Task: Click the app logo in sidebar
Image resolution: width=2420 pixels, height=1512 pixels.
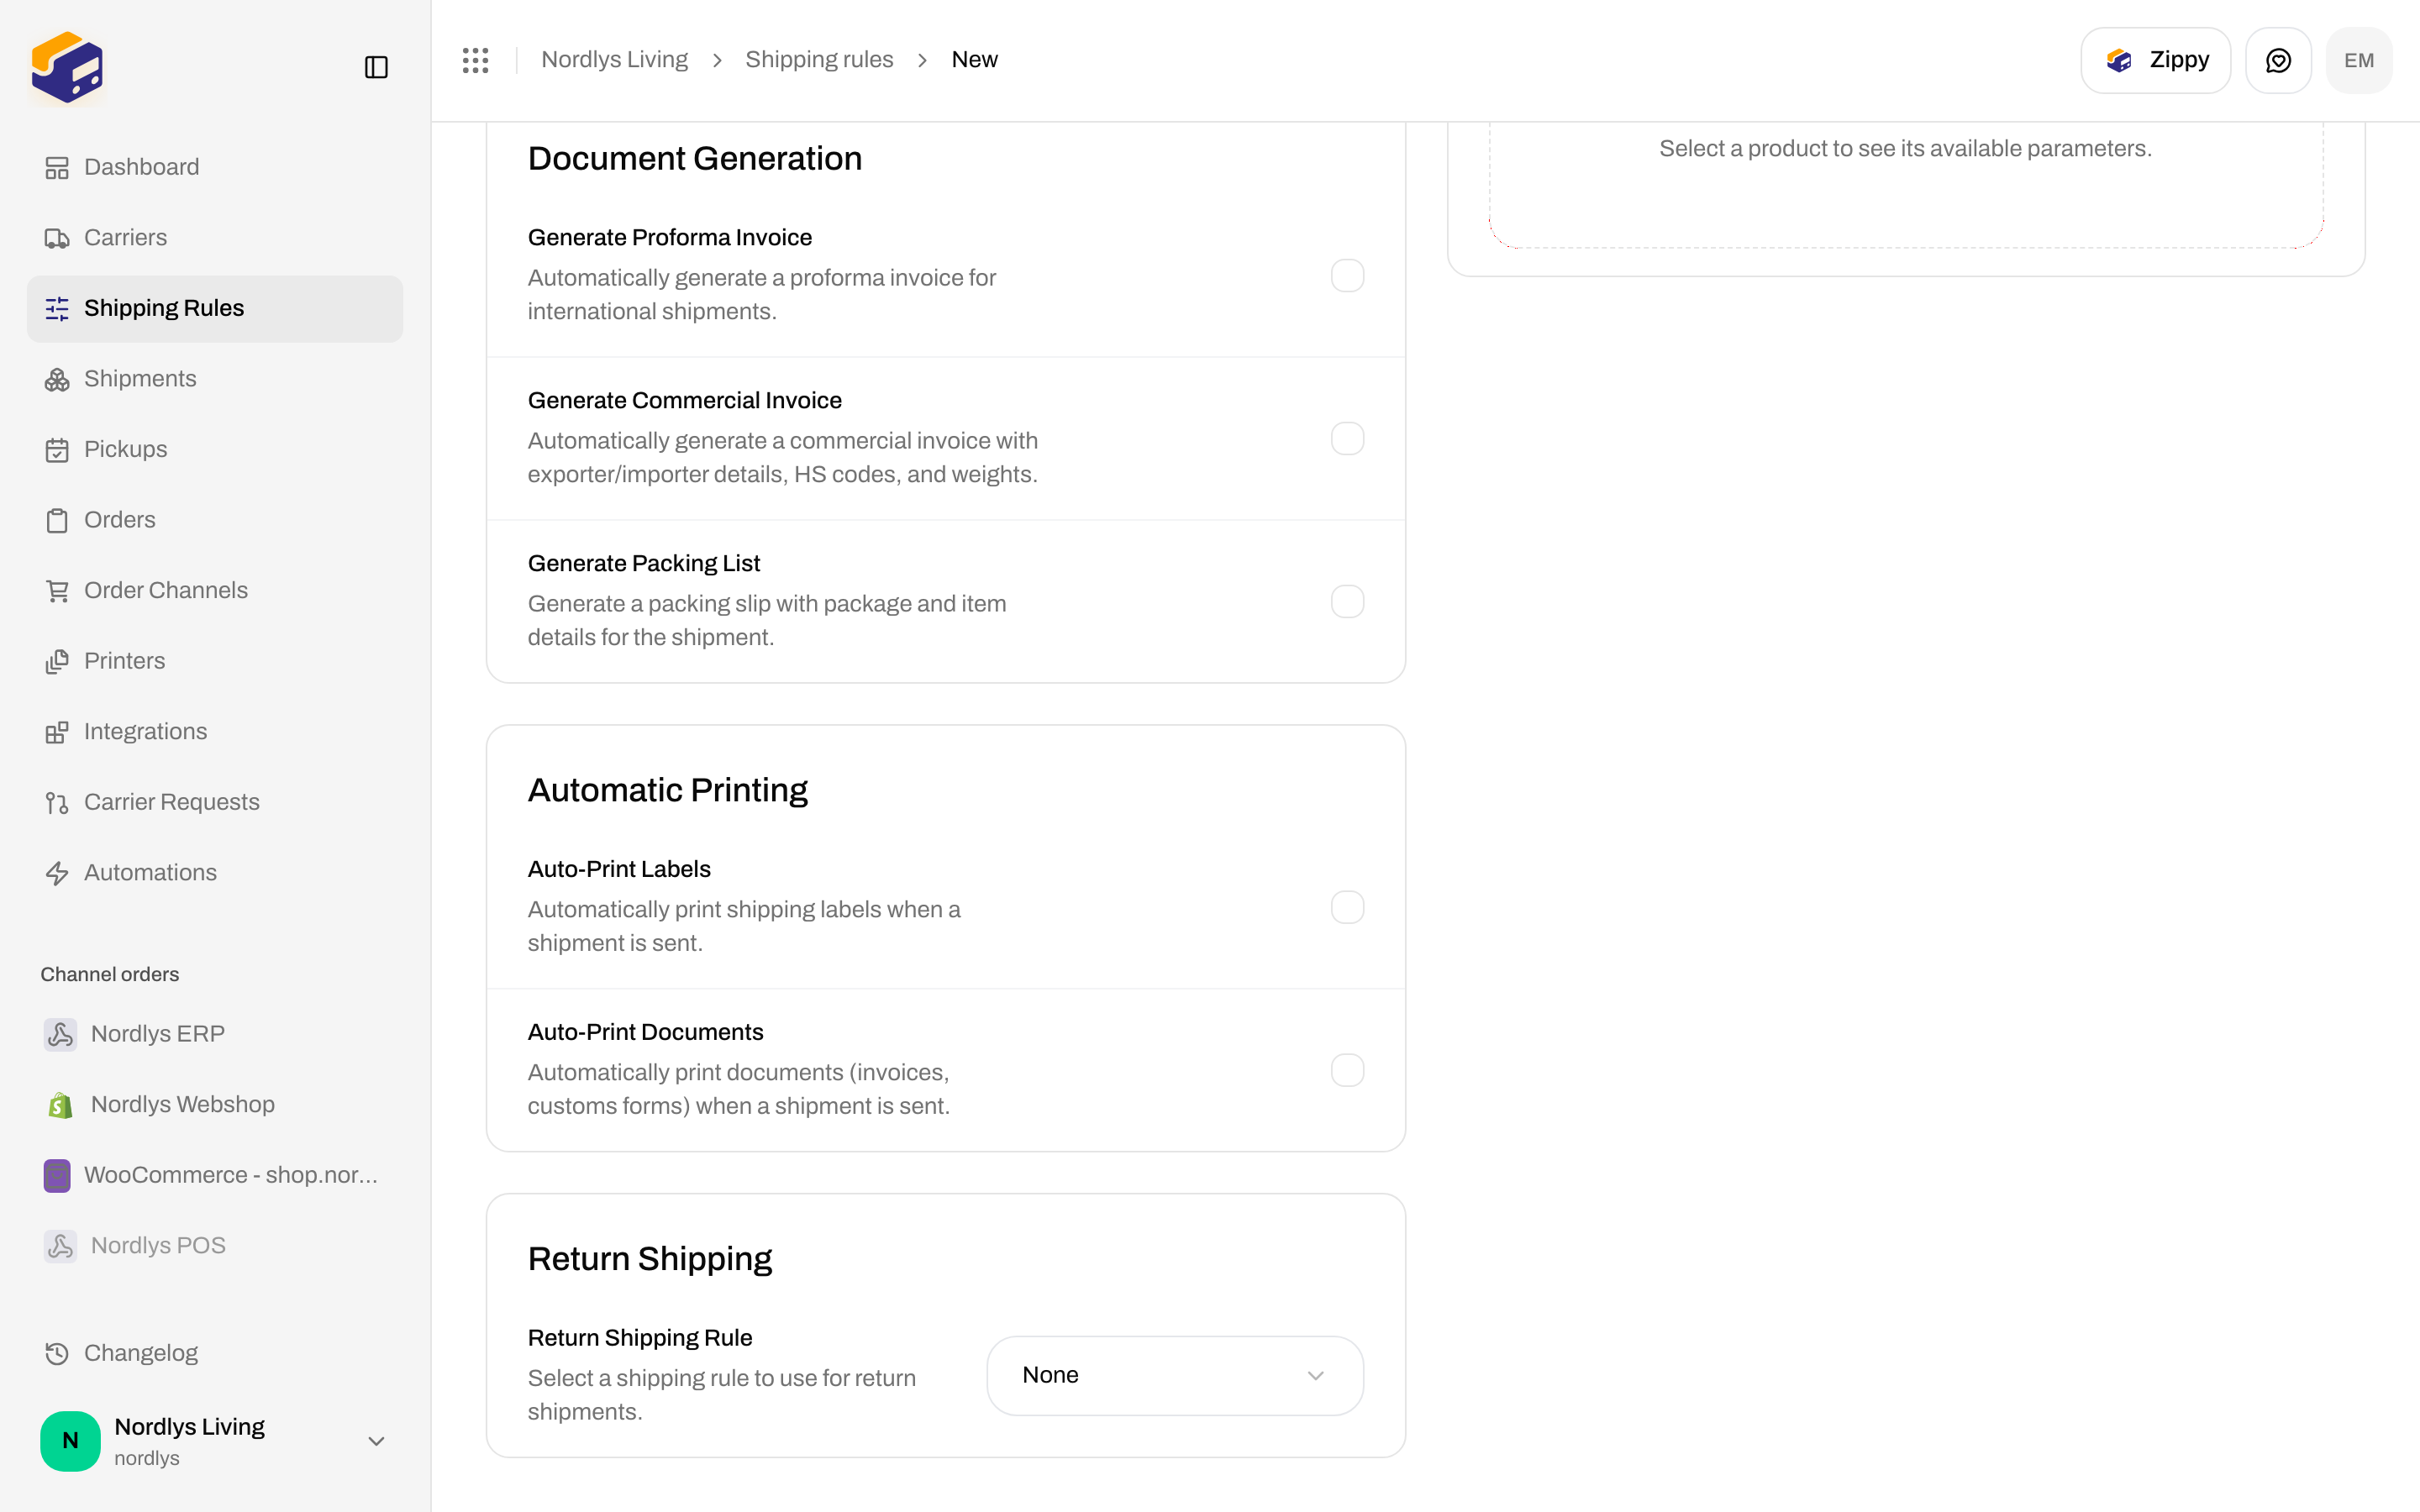Action: point(67,67)
